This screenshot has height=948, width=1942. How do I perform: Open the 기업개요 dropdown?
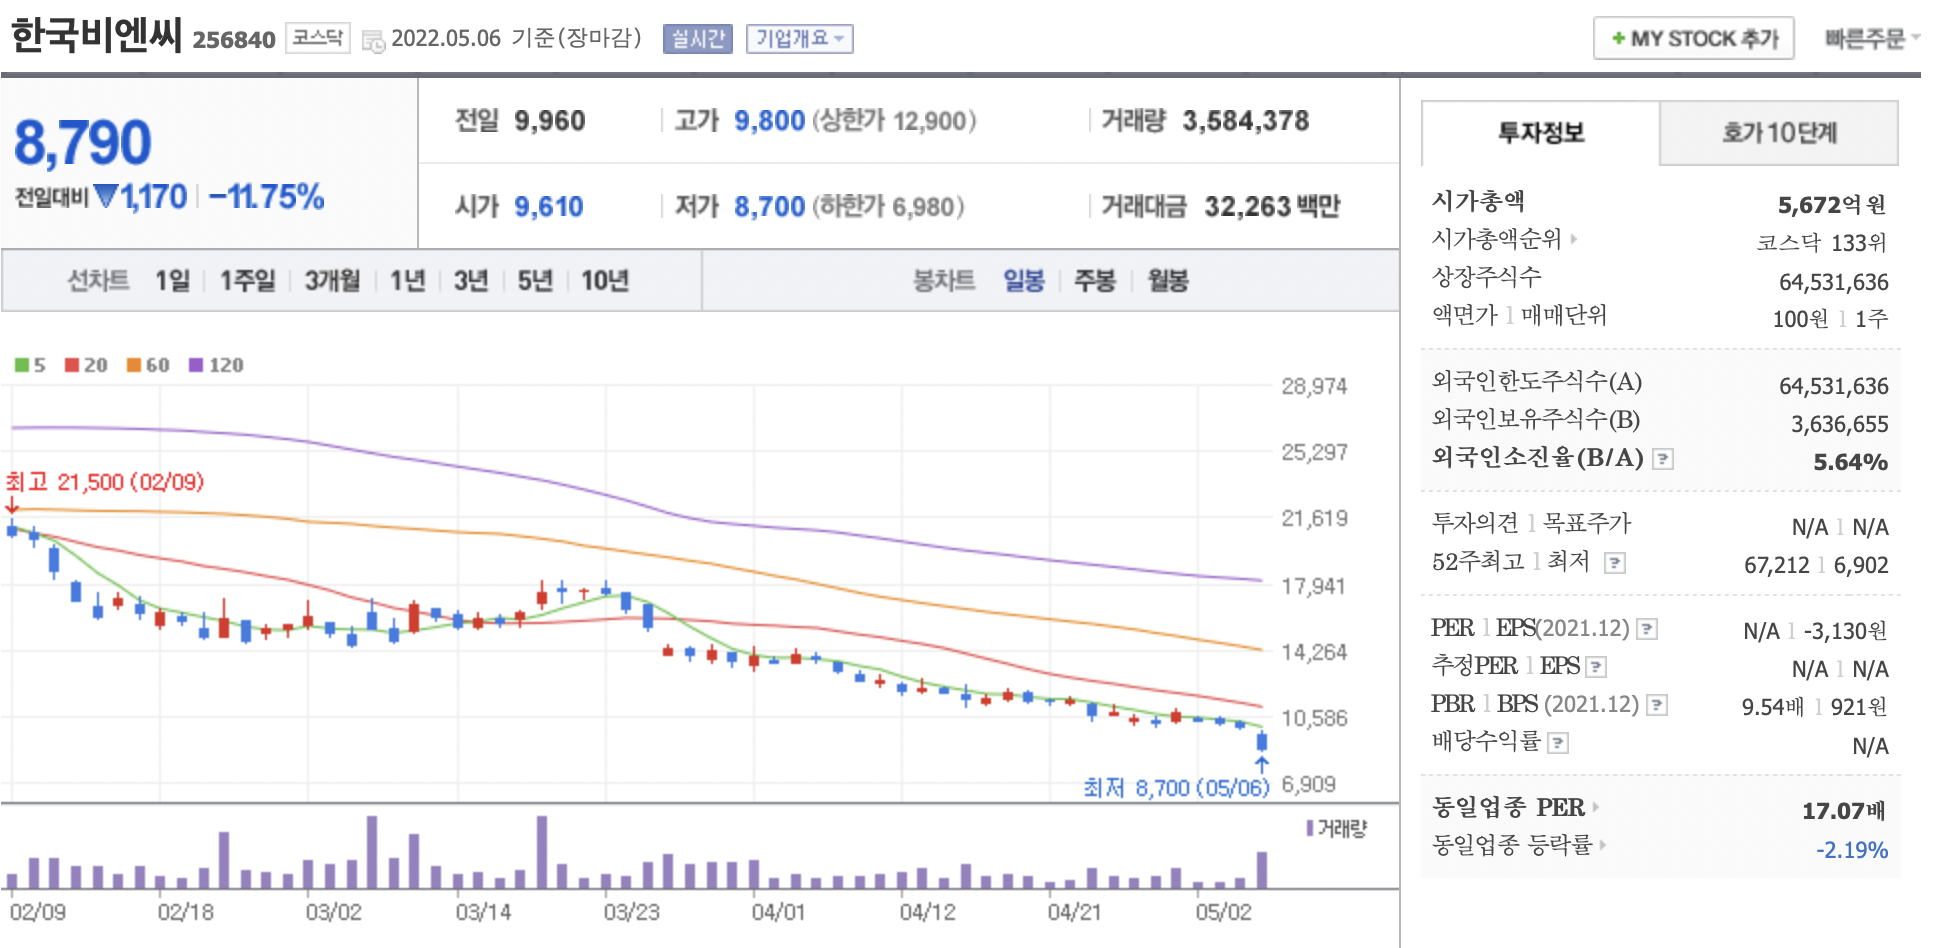tap(799, 39)
